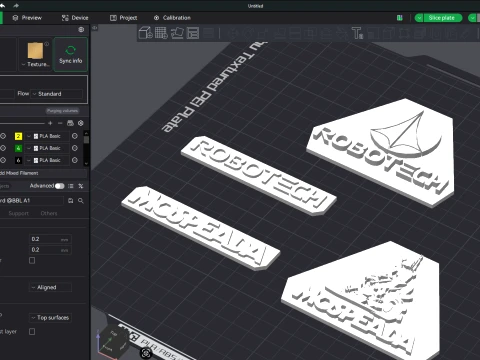
Task: Click the search settings magnifier icon
Action: coord(81,201)
